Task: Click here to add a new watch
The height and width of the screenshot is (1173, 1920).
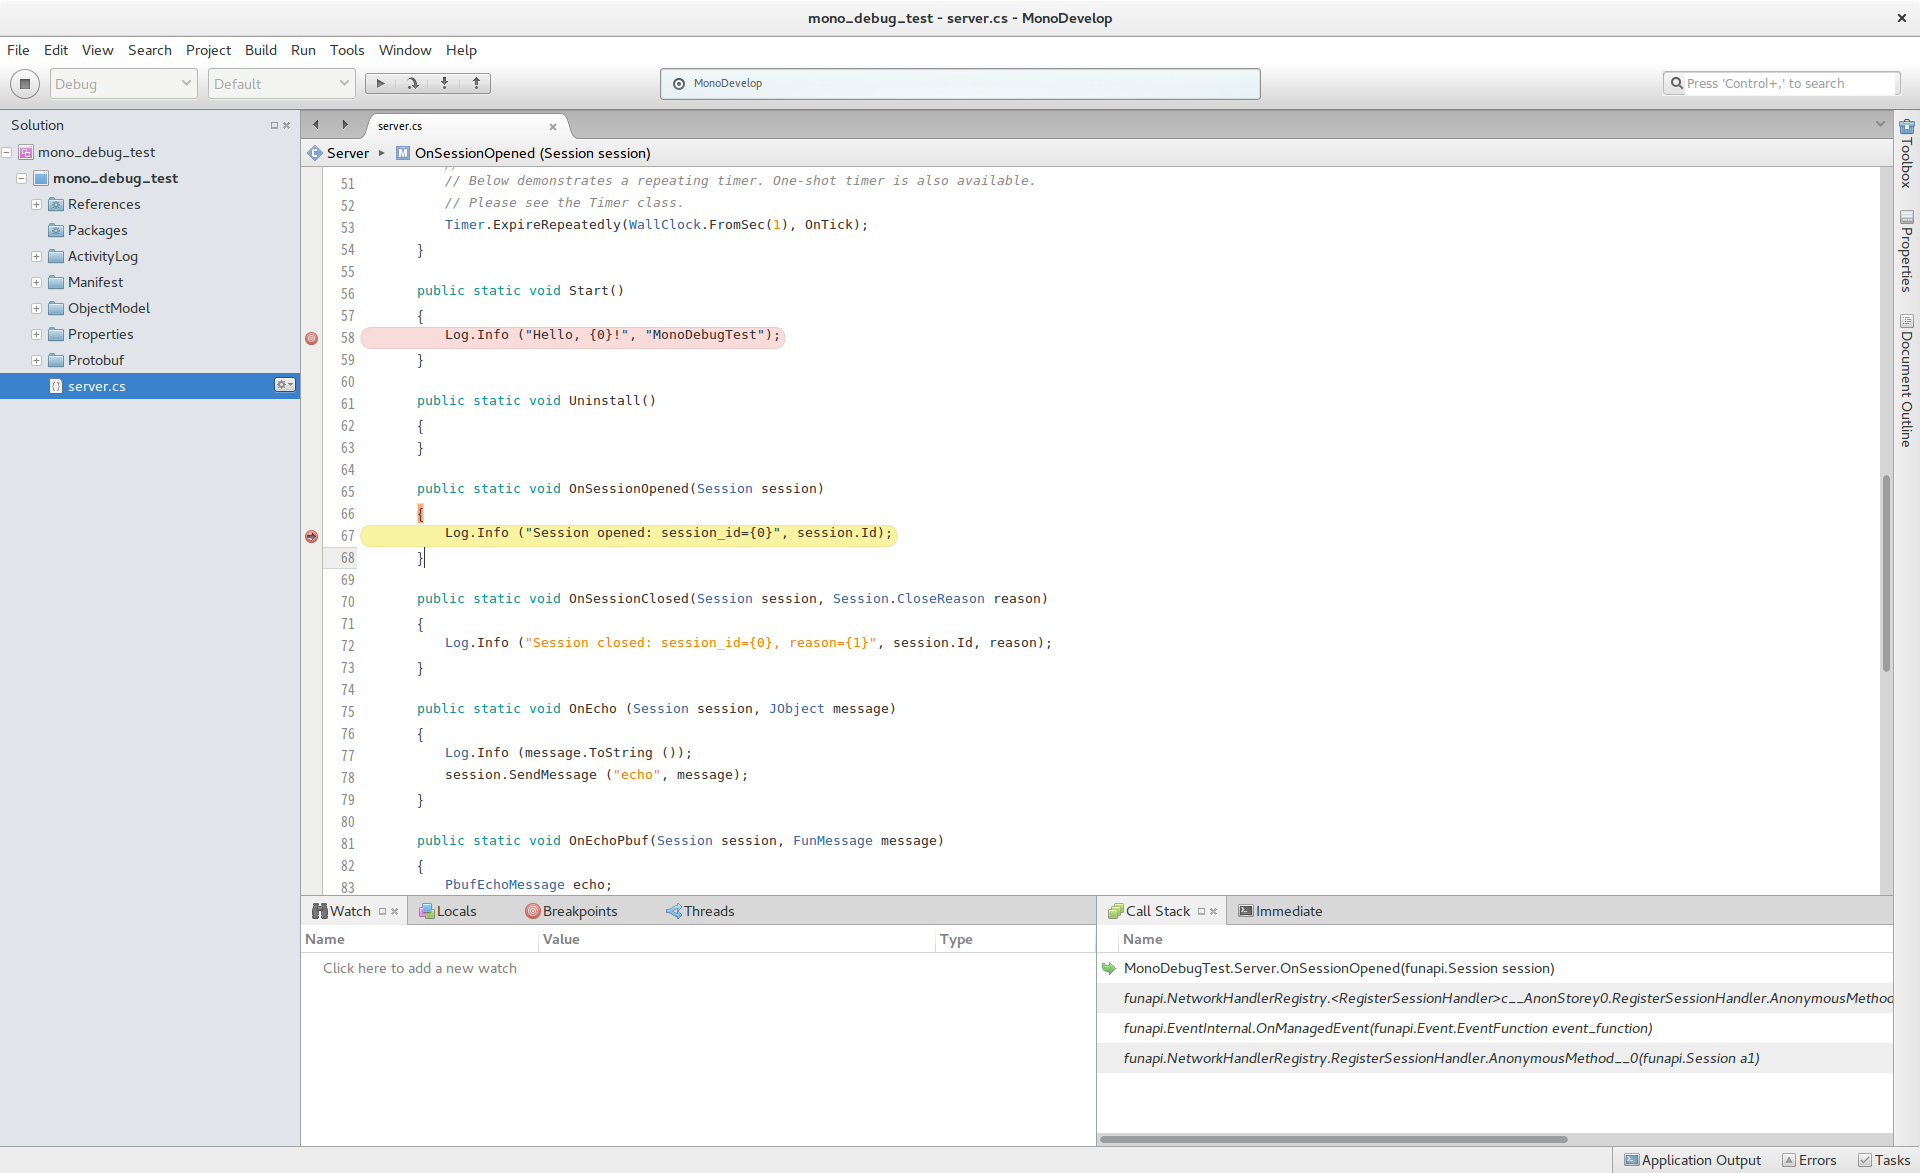Action: point(420,968)
